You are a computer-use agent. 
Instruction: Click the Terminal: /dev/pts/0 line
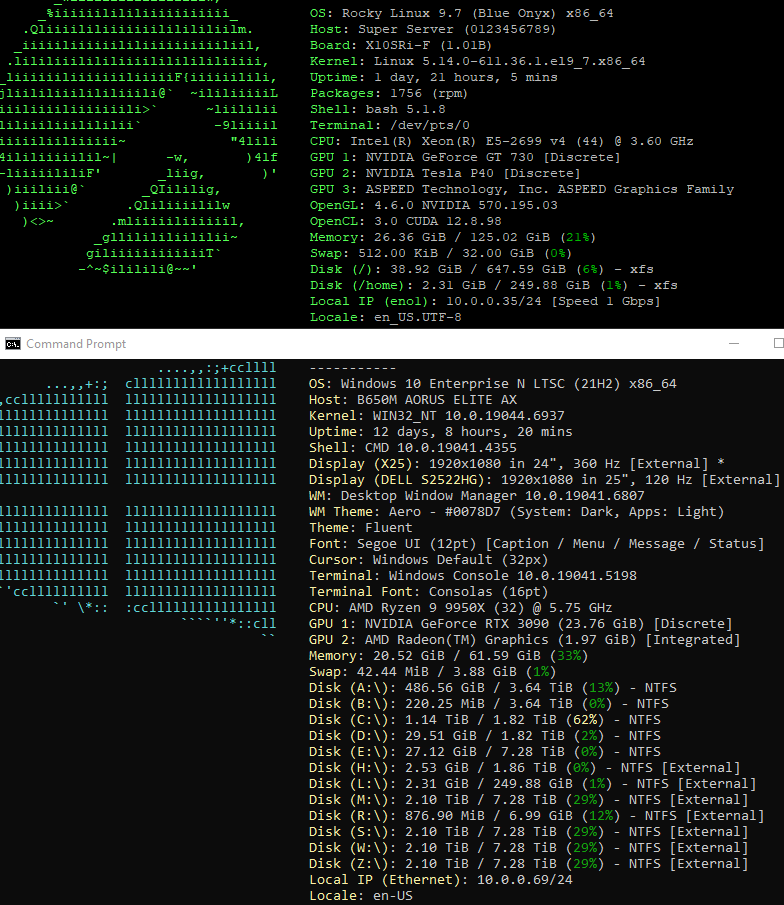coord(390,125)
